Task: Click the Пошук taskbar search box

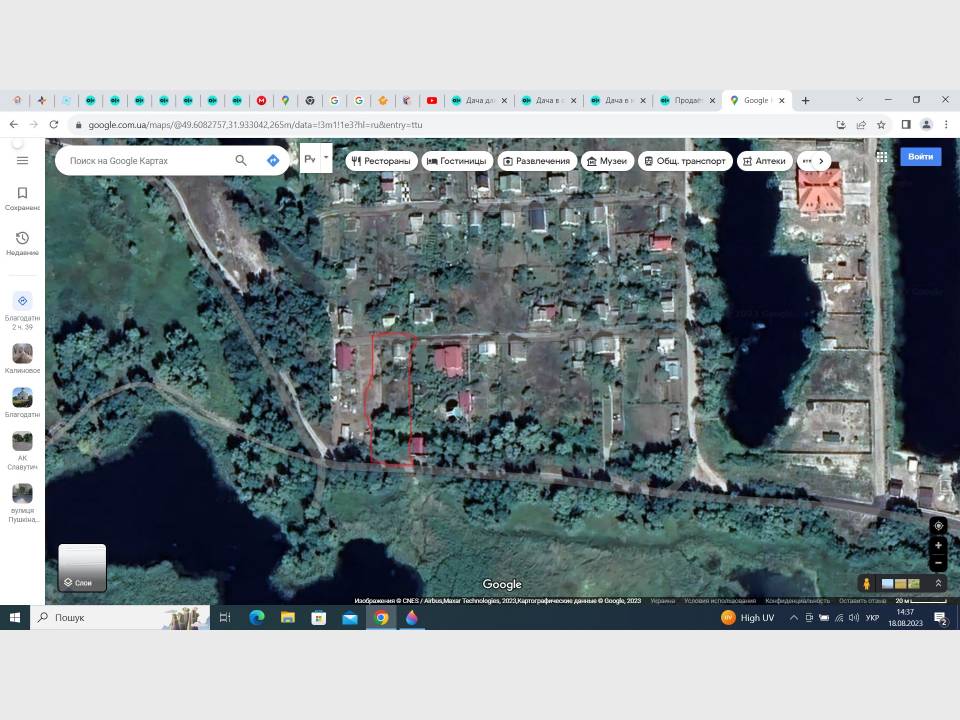Action: tap(120, 618)
